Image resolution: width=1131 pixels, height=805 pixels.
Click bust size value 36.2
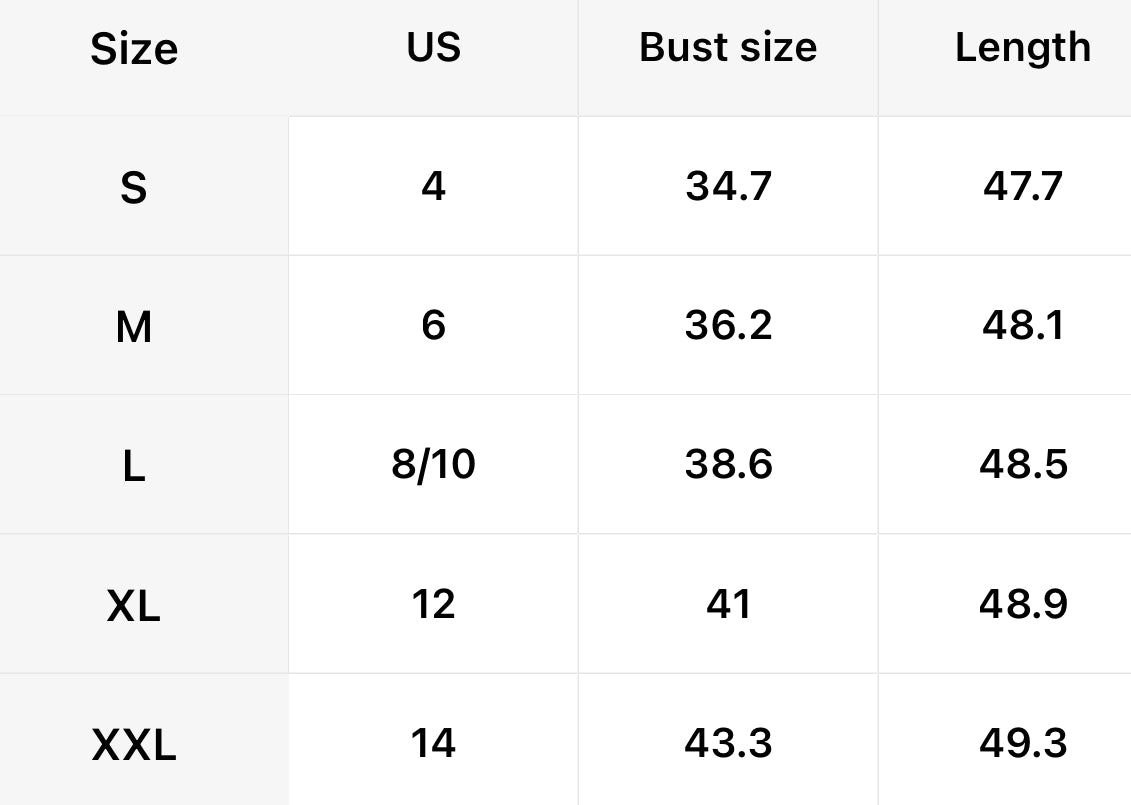tap(728, 325)
